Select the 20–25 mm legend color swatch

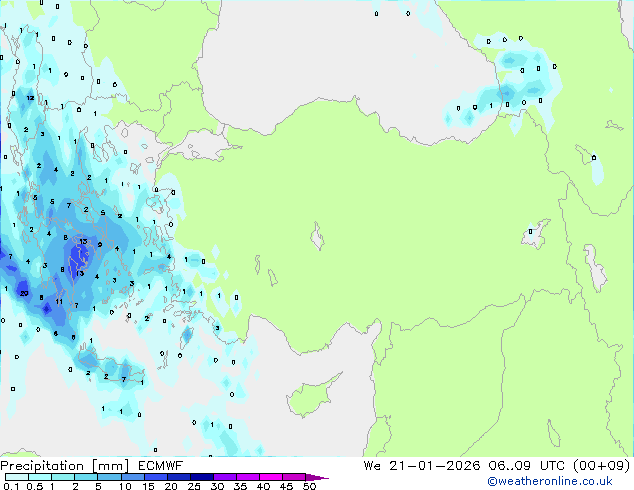click(x=178, y=477)
